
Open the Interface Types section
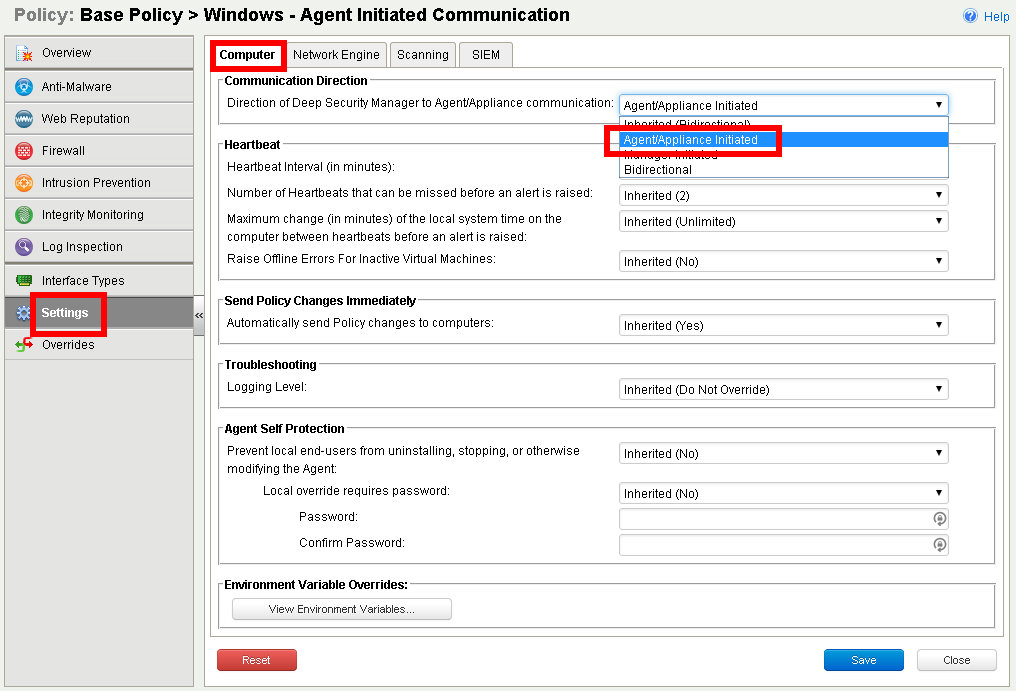coord(98,281)
